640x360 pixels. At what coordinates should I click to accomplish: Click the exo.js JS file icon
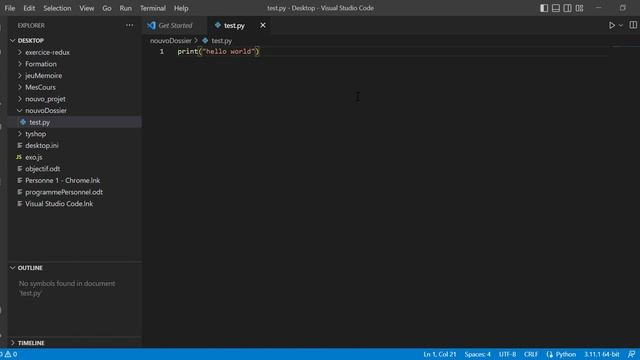coord(19,157)
